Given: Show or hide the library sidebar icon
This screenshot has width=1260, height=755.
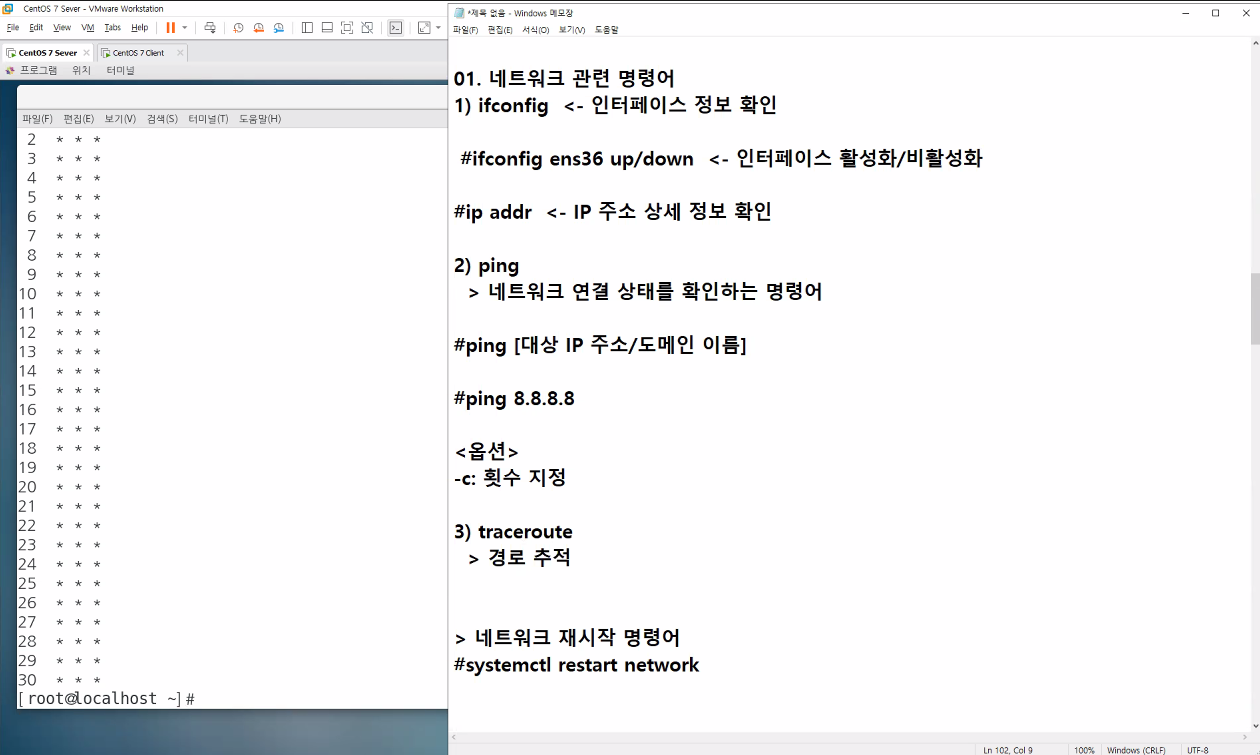Looking at the screenshot, I should click(x=307, y=28).
